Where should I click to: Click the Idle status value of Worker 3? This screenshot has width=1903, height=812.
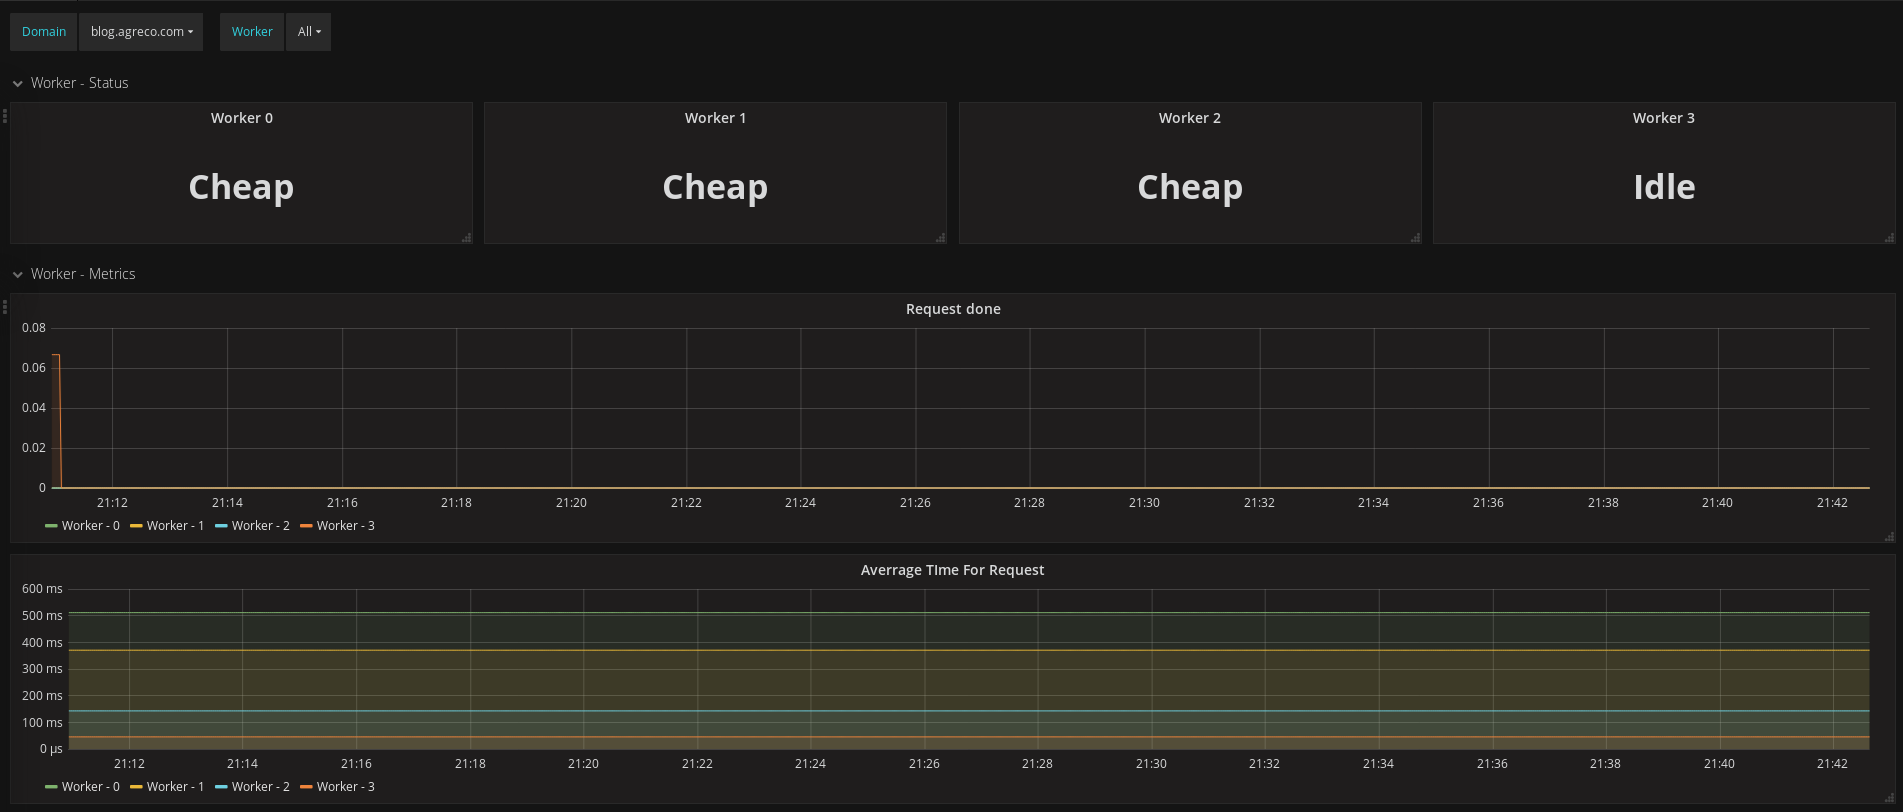[1664, 187]
